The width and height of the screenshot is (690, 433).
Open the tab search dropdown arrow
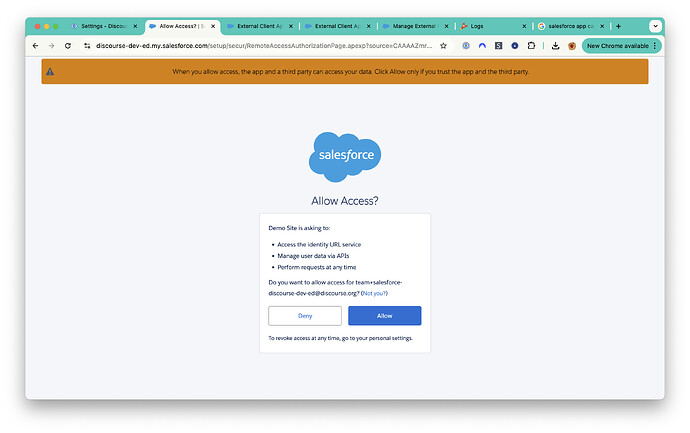655,26
